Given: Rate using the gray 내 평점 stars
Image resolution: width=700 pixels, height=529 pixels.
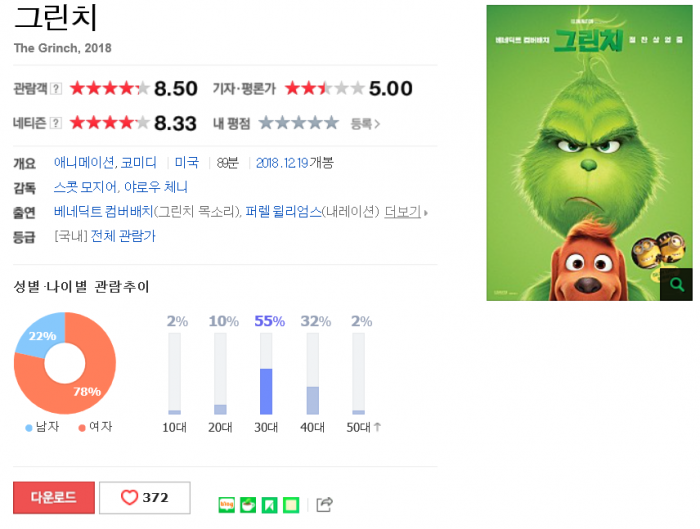Looking at the screenshot, I should pyautogui.click(x=298, y=123).
